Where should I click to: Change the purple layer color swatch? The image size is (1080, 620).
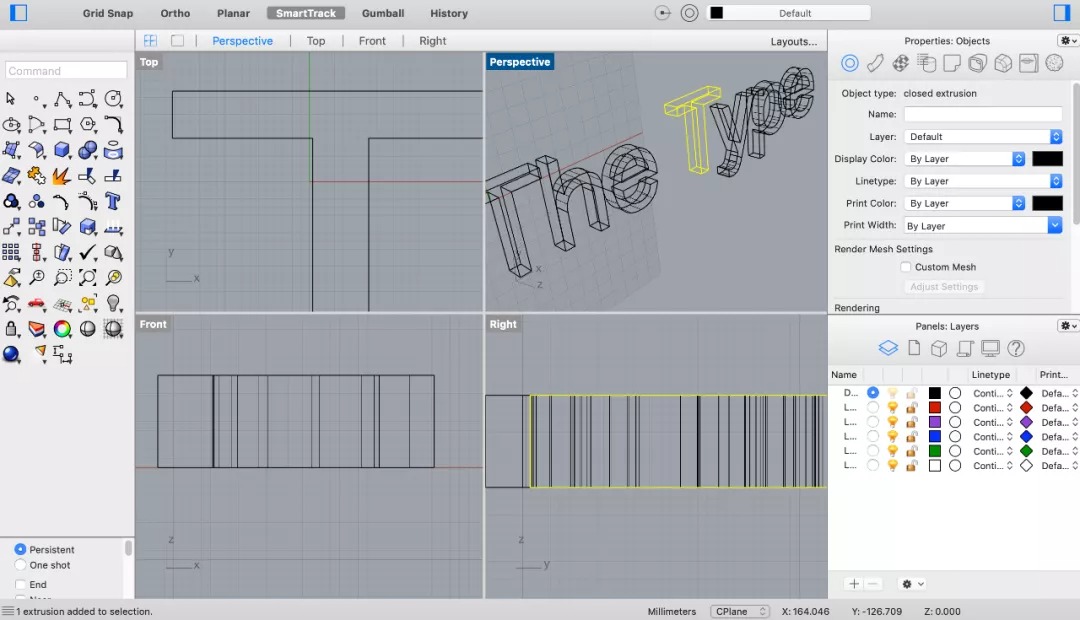(935, 422)
